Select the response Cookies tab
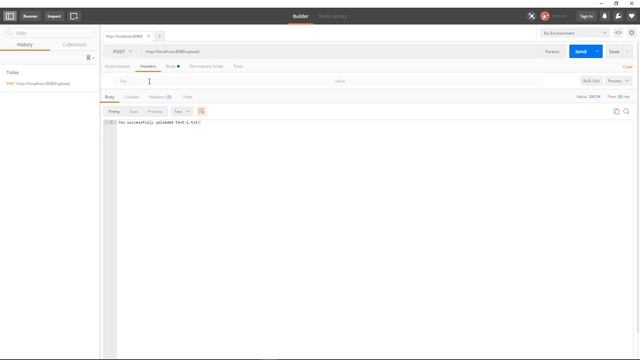 [132, 97]
